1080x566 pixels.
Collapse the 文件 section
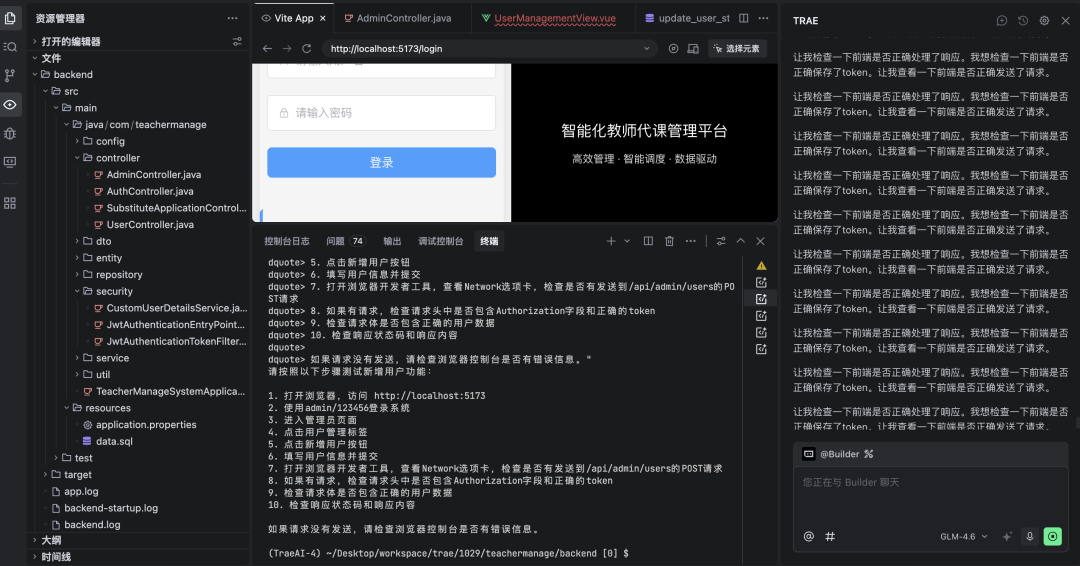51,58
